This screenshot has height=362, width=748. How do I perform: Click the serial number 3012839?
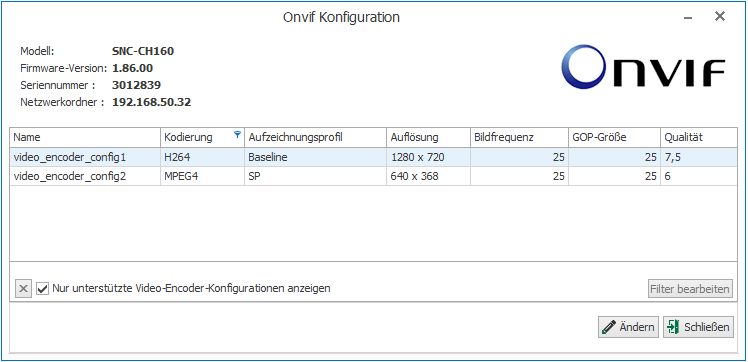pos(136,85)
